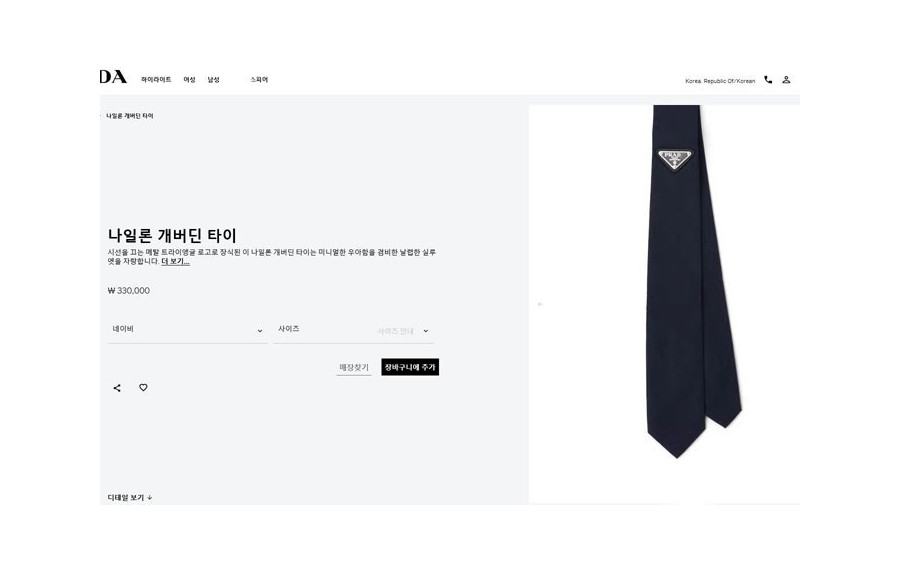Screen dimensions: 900x572
Task: Open the user account icon
Action: coord(786,80)
